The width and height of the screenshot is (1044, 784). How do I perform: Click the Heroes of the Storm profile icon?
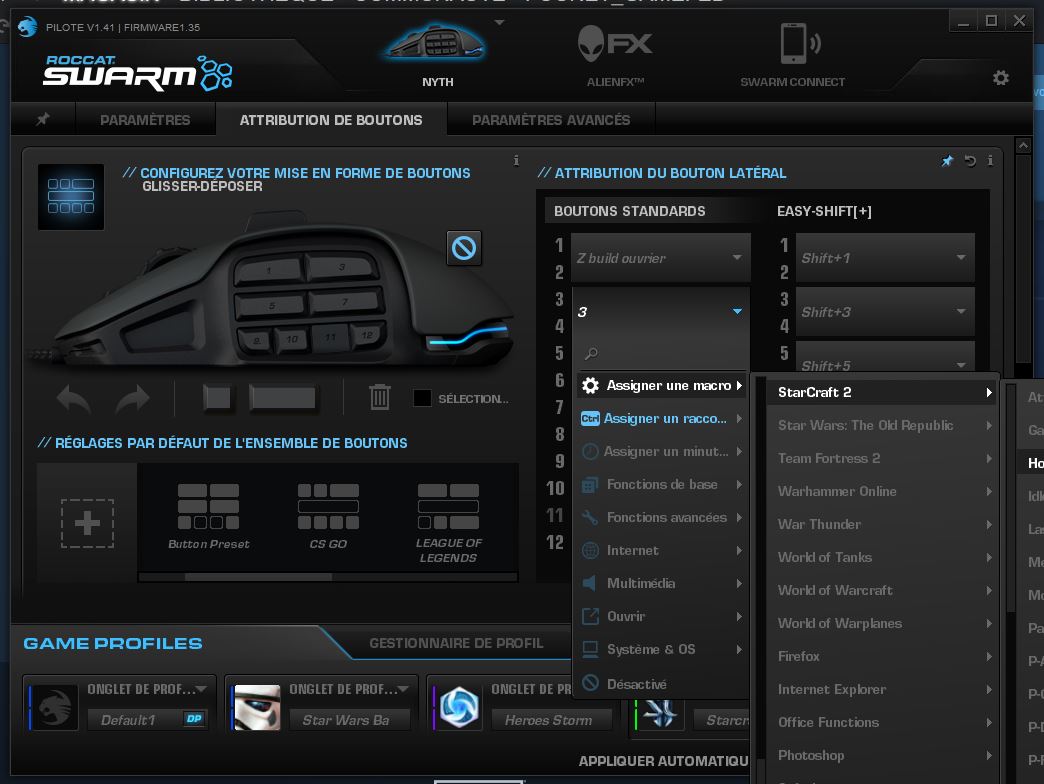coord(459,707)
